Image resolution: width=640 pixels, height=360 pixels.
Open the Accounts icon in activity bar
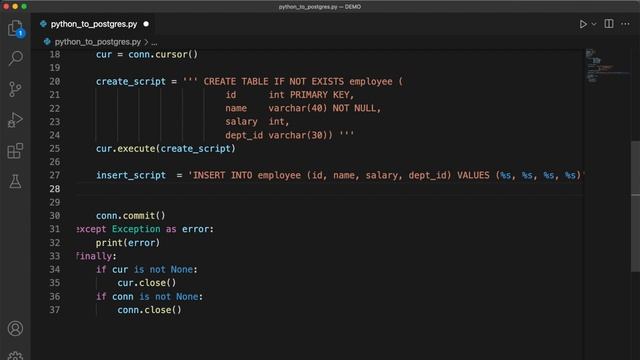click(16, 329)
